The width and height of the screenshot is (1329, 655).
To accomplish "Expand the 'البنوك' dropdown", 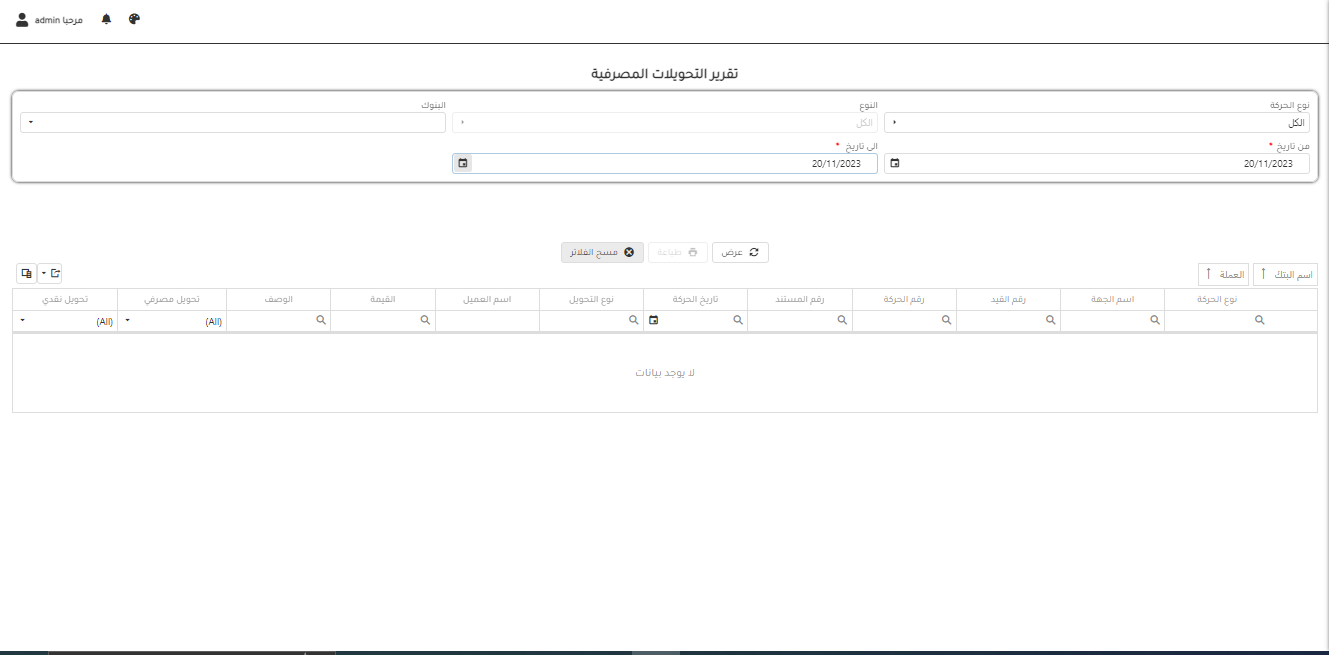I will click(30, 123).
